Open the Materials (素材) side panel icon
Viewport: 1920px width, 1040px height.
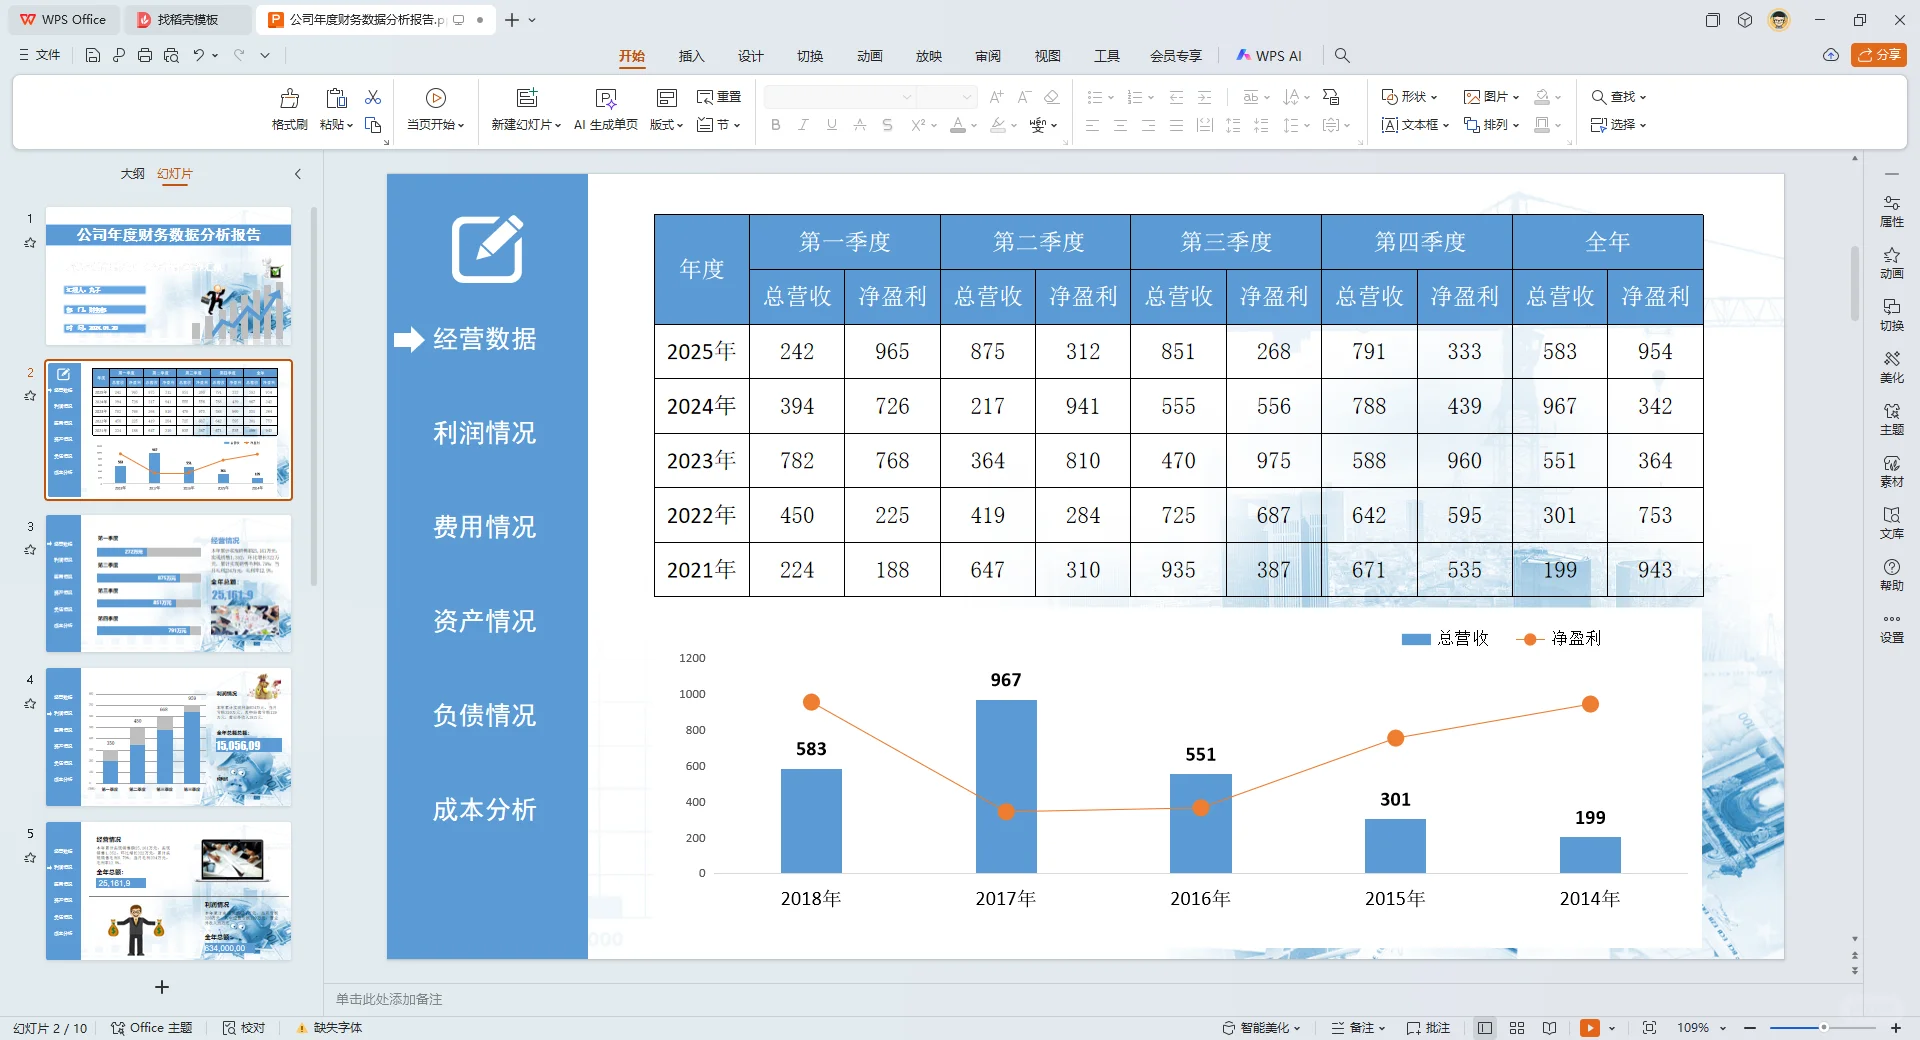pyautogui.click(x=1891, y=471)
